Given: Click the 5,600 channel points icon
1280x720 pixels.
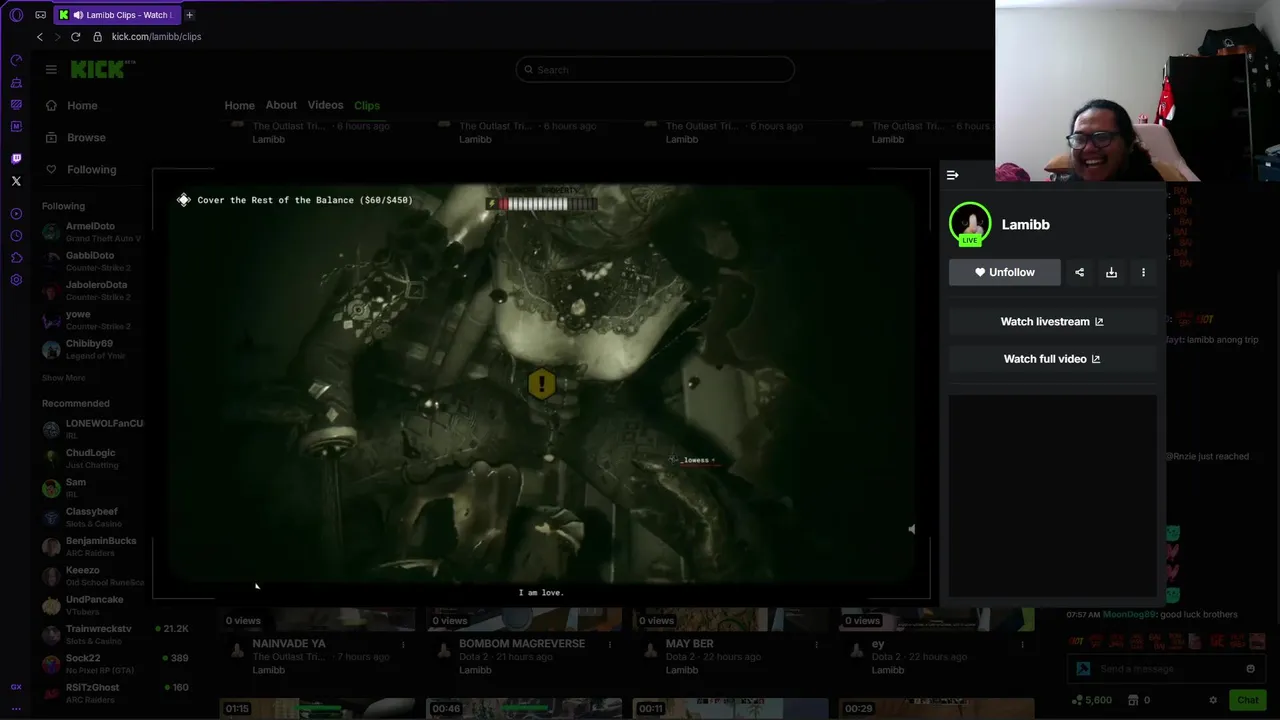Looking at the screenshot, I should pyautogui.click(x=1076, y=700).
